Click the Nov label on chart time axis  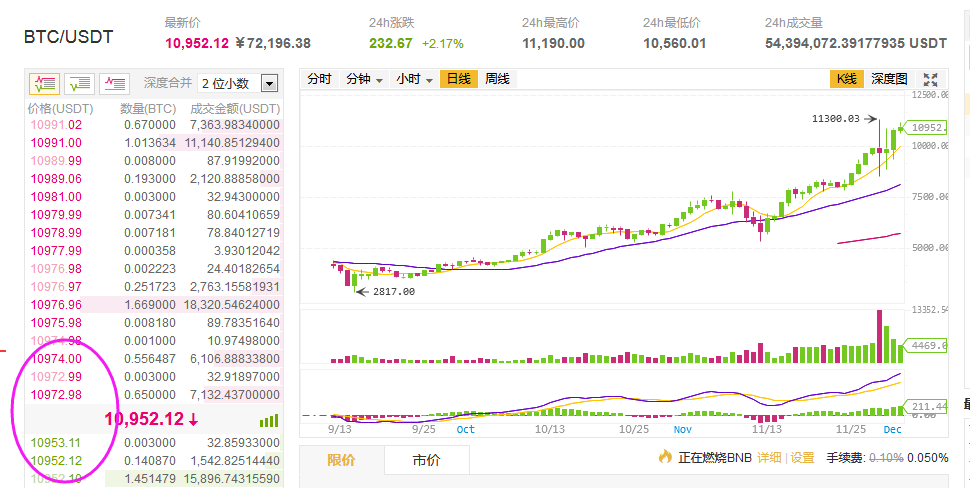(x=683, y=429)
